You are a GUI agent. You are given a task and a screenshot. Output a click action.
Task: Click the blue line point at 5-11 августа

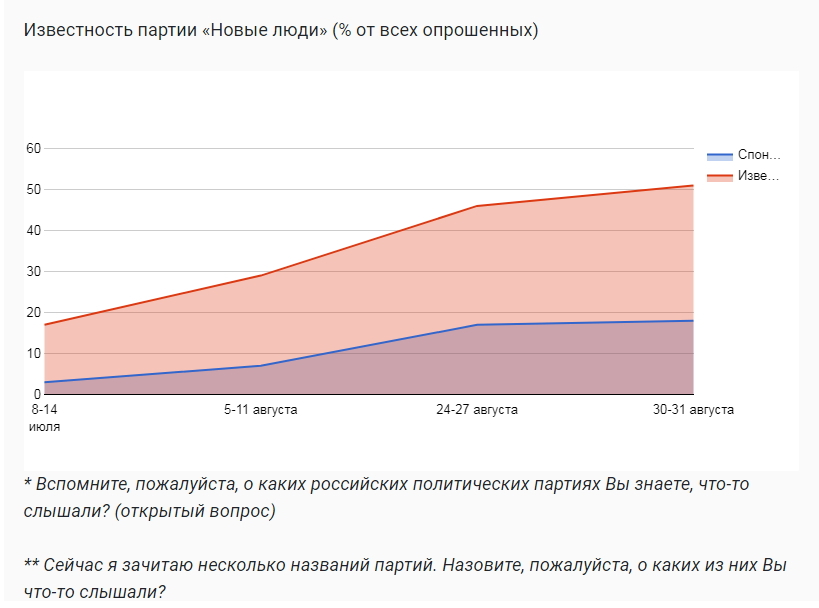[x=261, y=366]
